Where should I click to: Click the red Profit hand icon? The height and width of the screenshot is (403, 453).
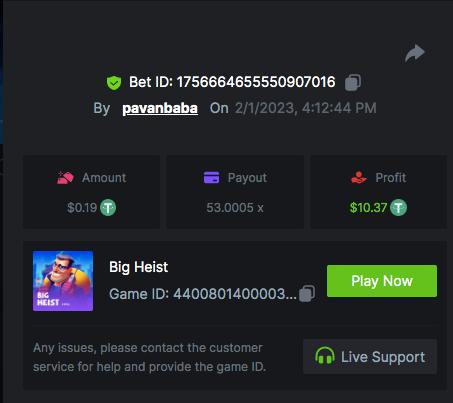359,178
